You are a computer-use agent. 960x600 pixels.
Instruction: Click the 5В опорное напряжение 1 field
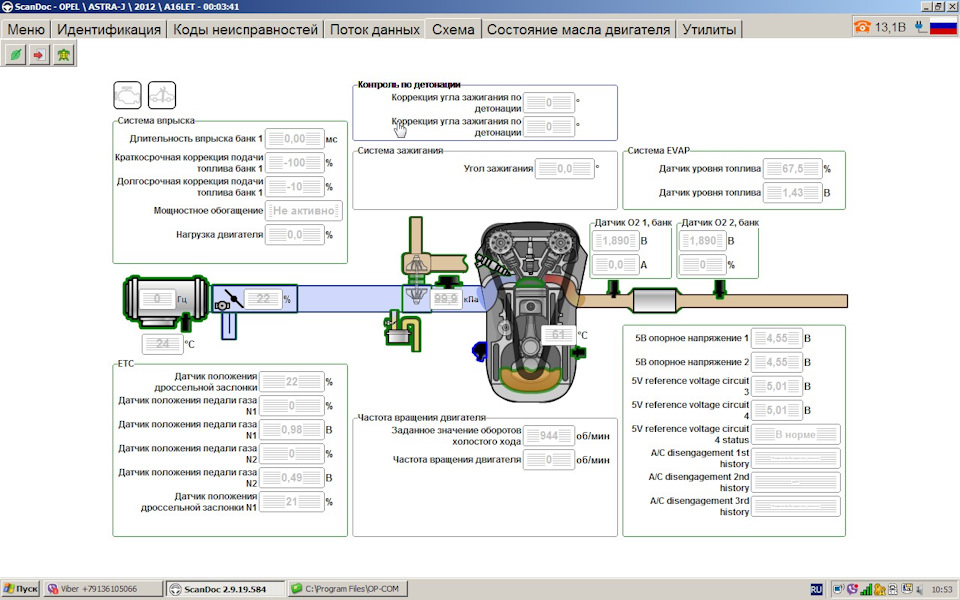tap(777, 338)
